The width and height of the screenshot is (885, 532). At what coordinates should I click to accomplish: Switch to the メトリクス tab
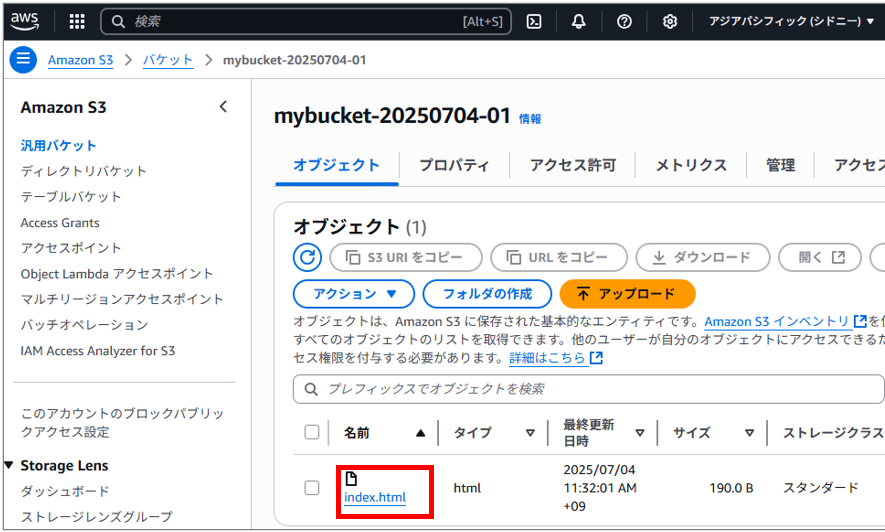click(x=691, y=165)
